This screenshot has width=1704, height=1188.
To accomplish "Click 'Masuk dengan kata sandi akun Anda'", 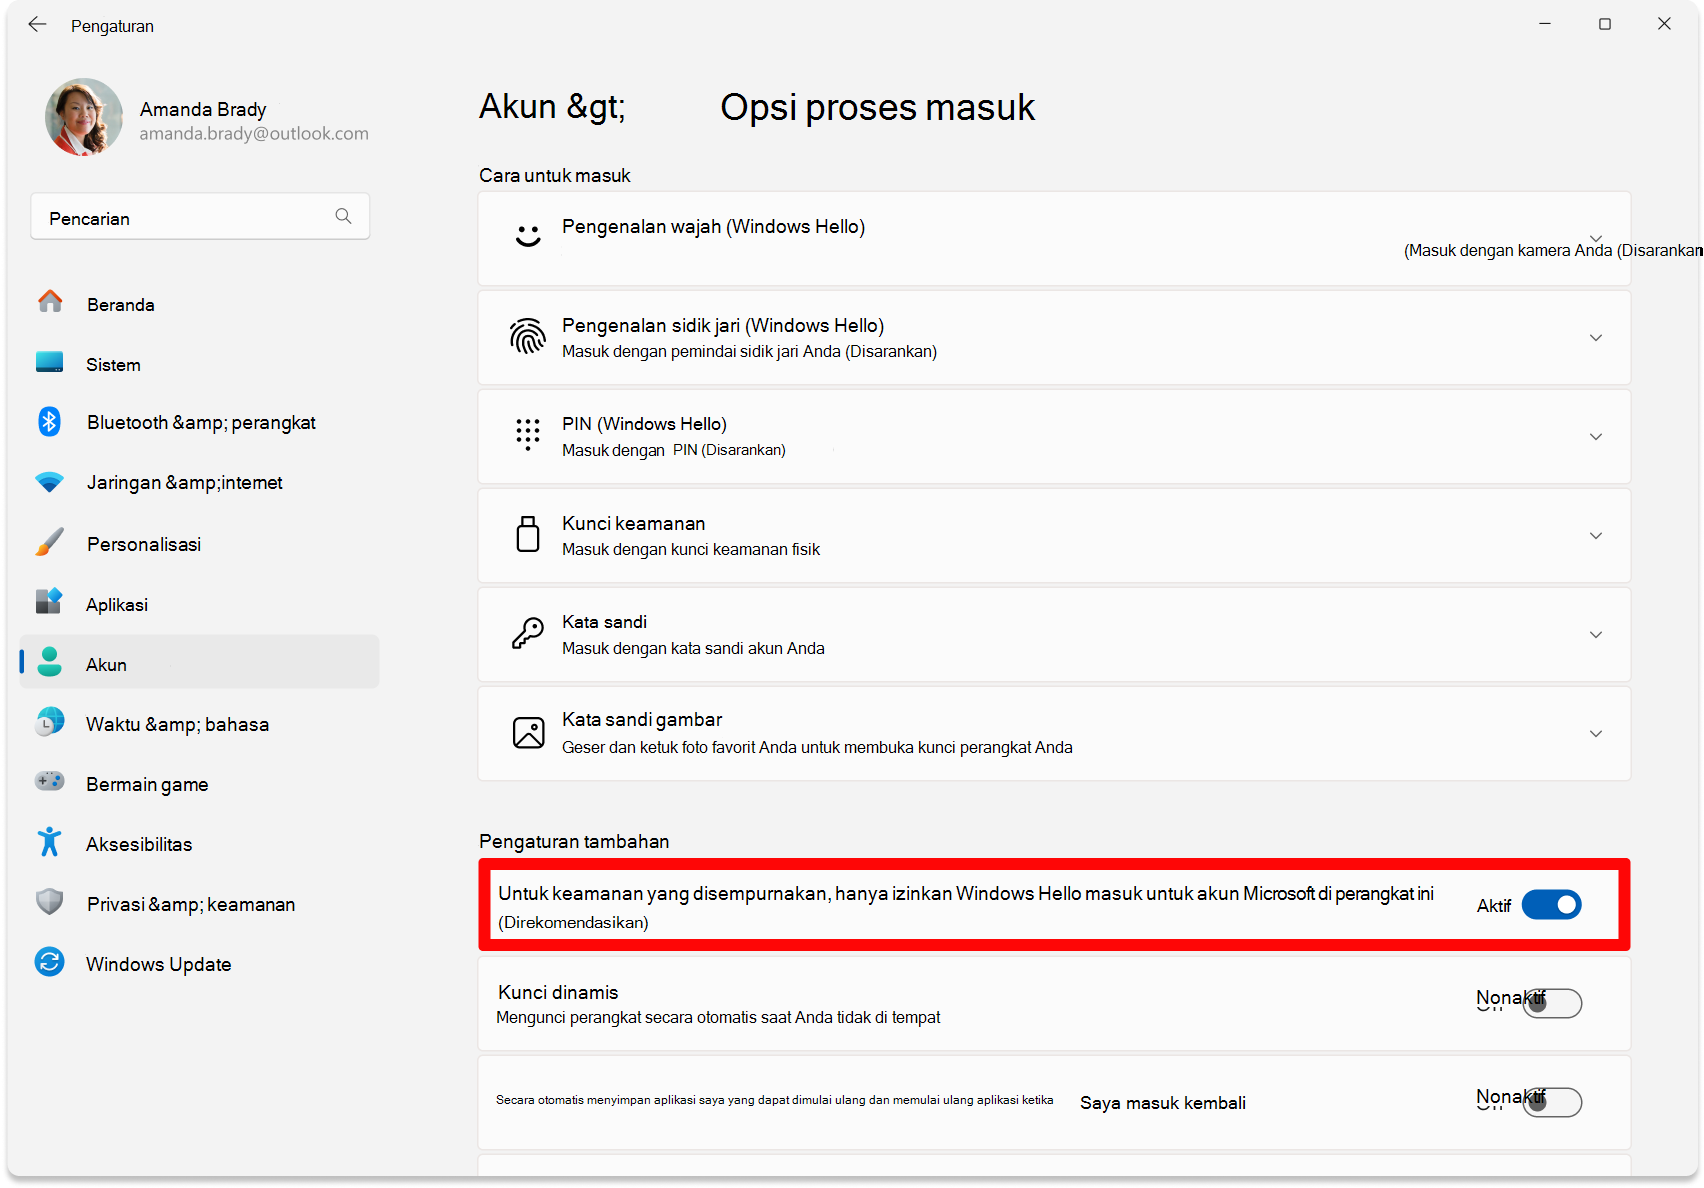I will (693, 648).
